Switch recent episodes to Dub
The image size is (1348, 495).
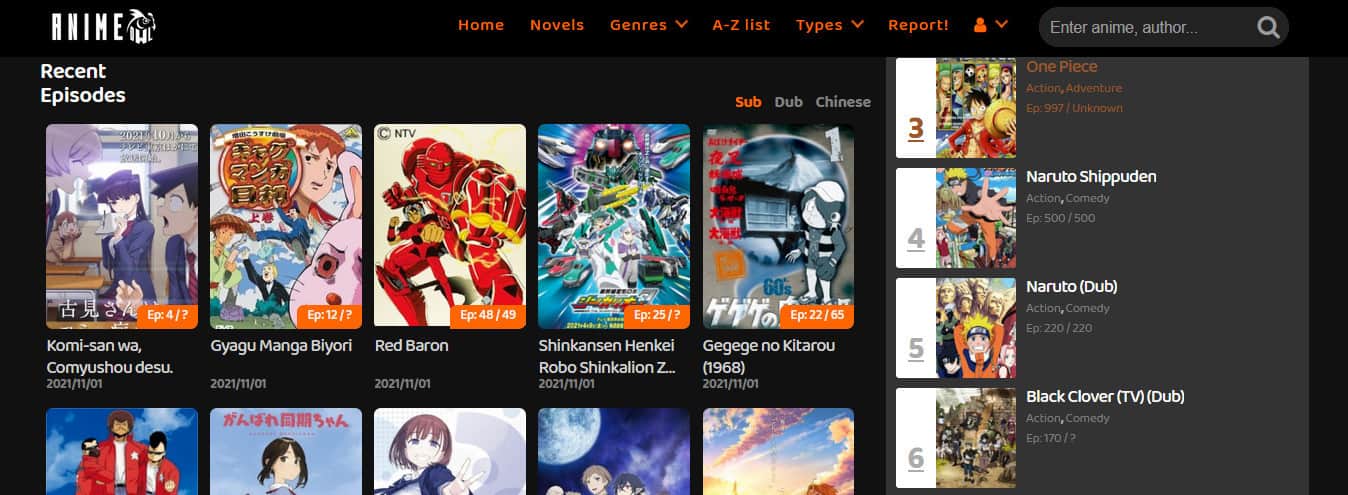tap(788, 102)
